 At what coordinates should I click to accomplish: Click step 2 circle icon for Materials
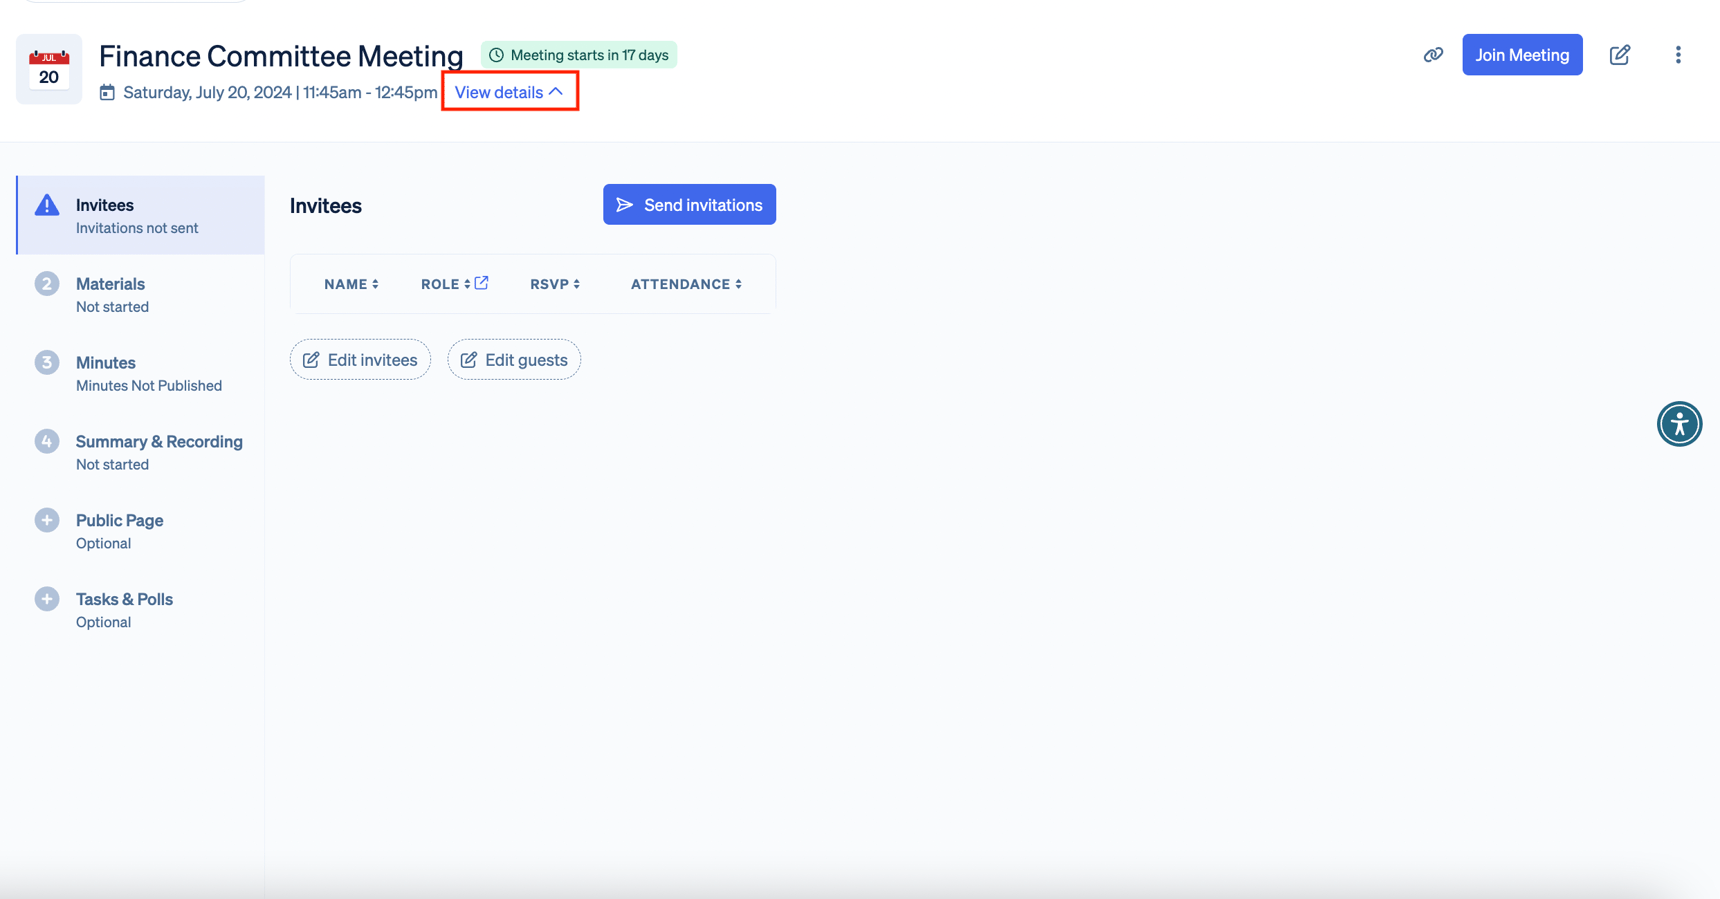pos(47,284)
